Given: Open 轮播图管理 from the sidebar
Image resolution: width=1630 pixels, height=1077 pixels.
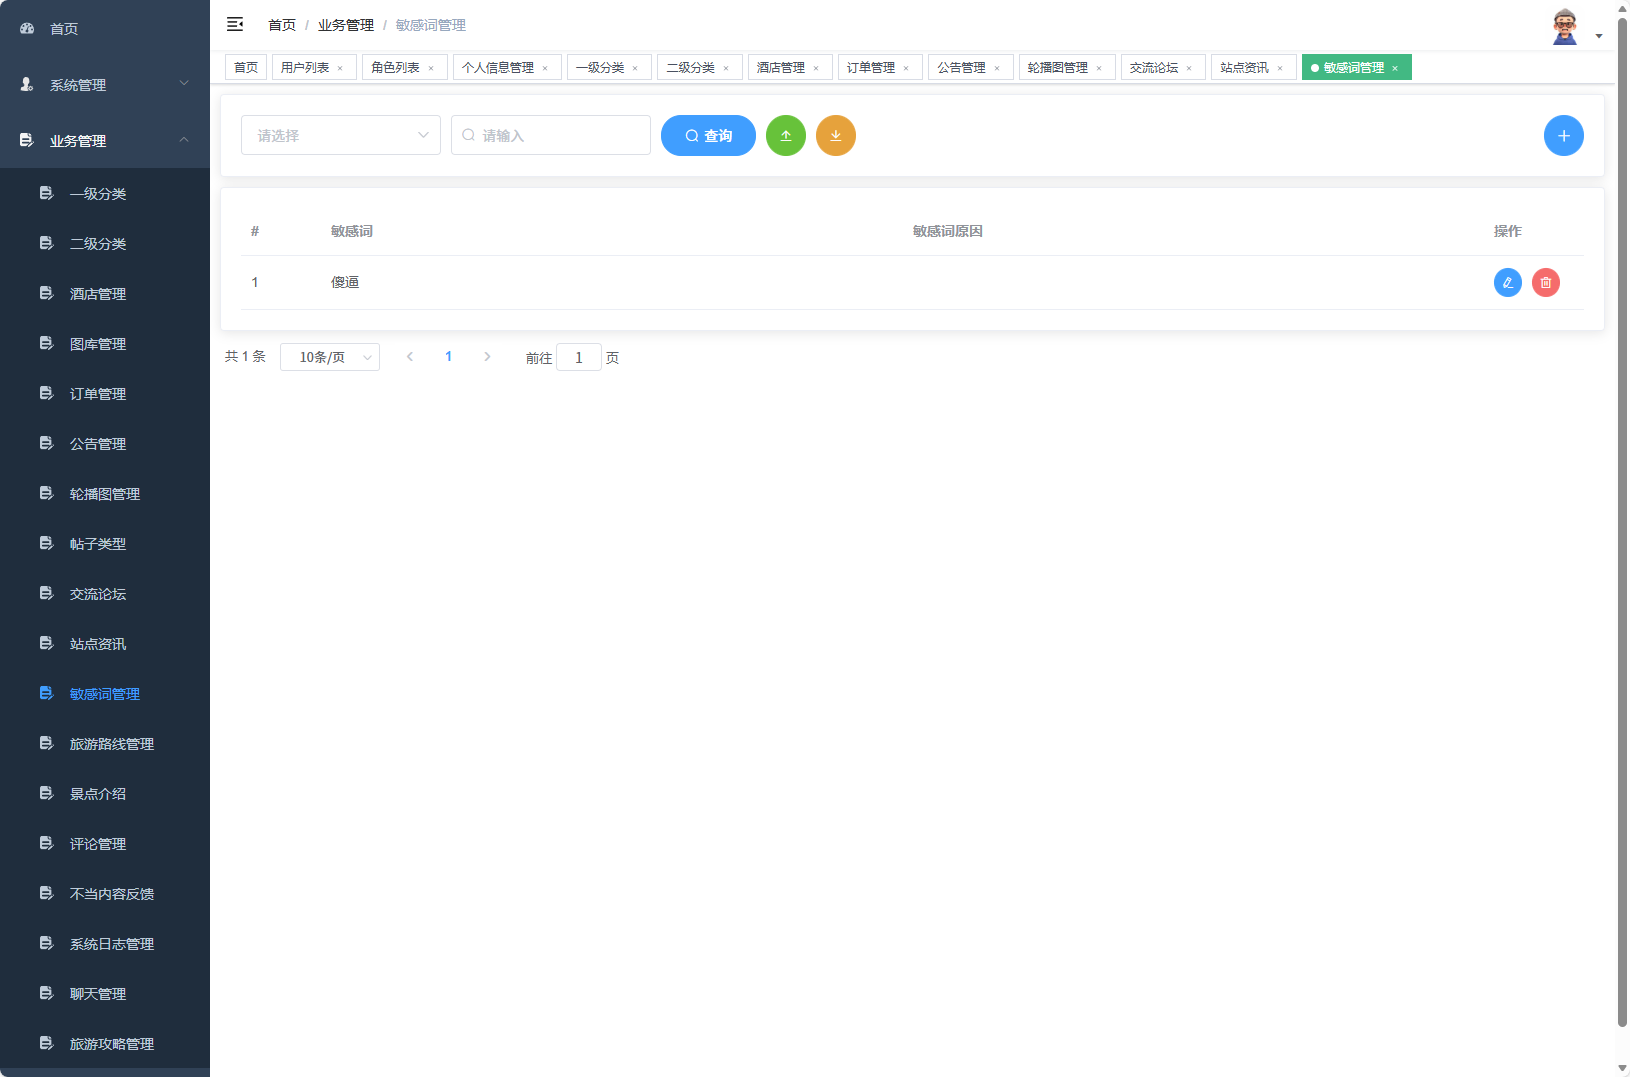Looking at the screenshot, I should pyautogui.click(x=104, y=493).
